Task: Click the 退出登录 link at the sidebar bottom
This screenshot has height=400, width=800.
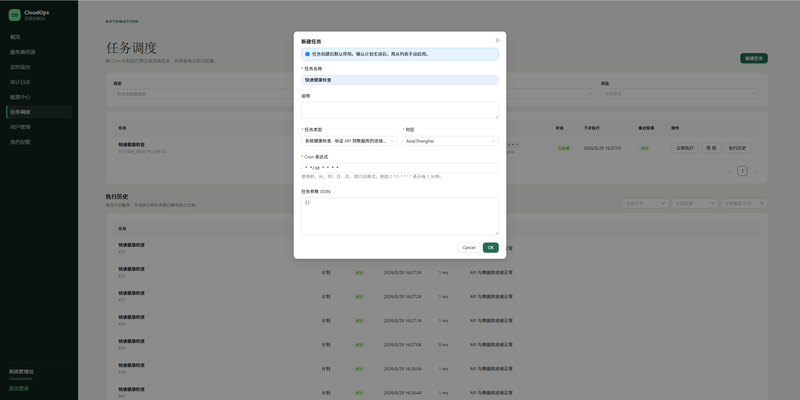Action: (x=19, y=388)
